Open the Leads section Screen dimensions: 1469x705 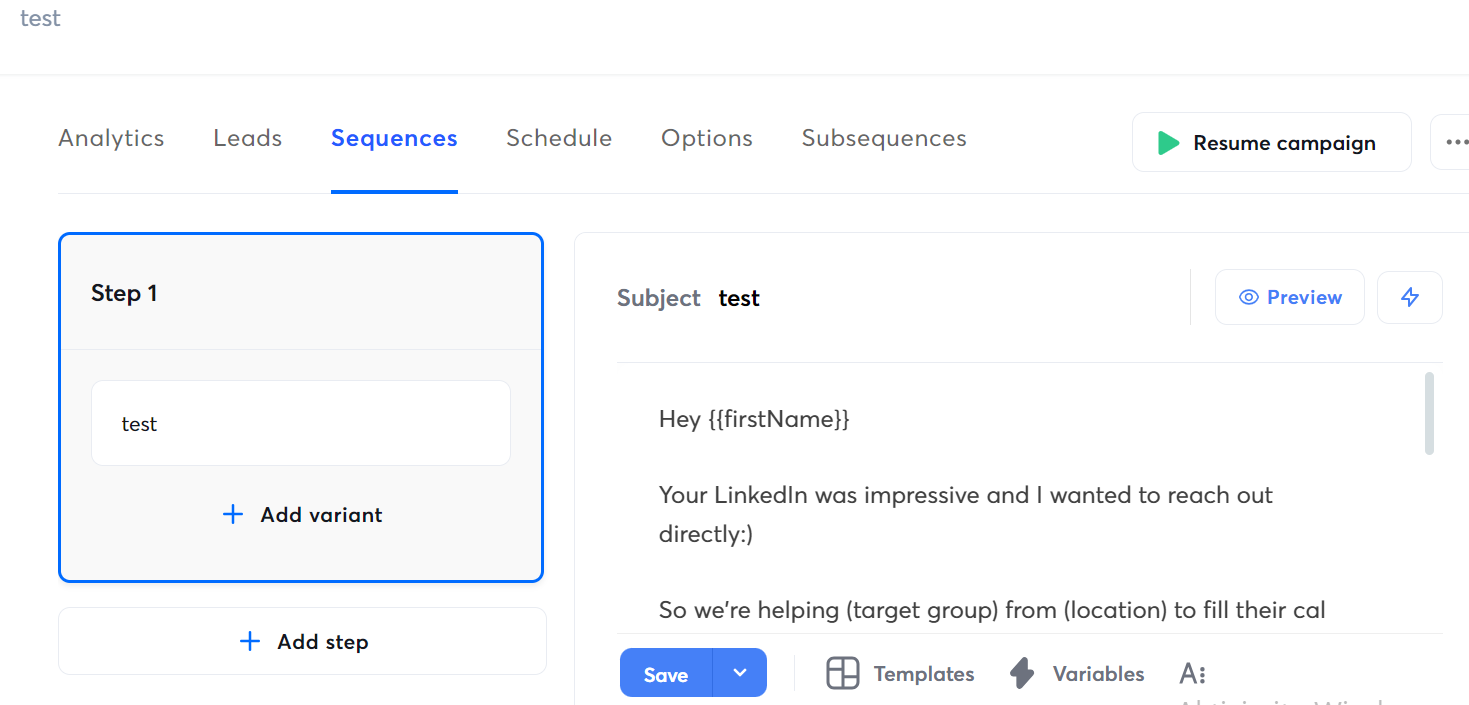[x=246, y=138]
